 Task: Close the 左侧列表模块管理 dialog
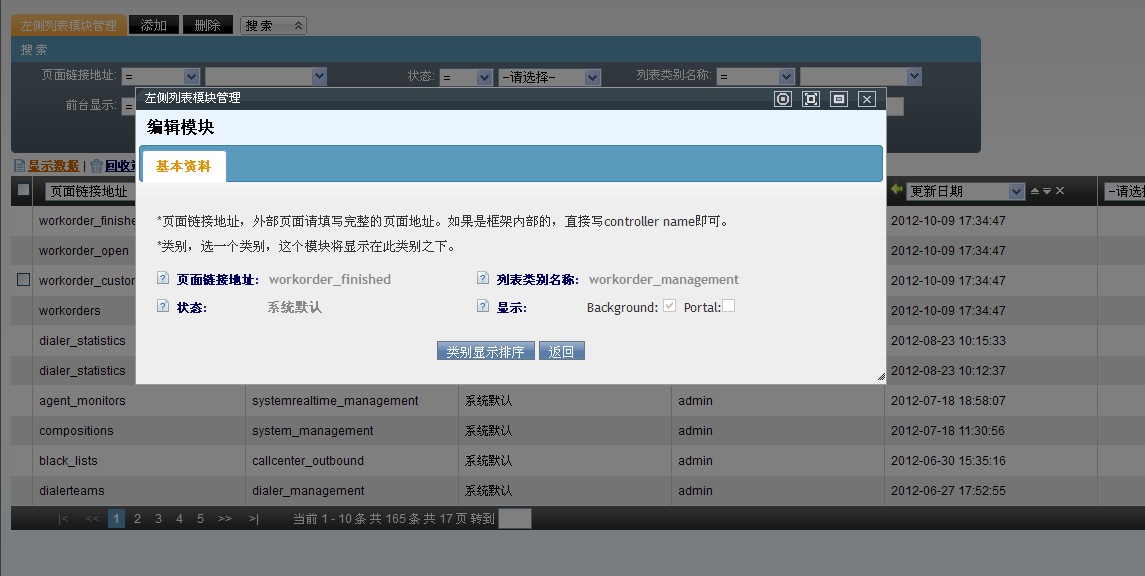point(867,99)
